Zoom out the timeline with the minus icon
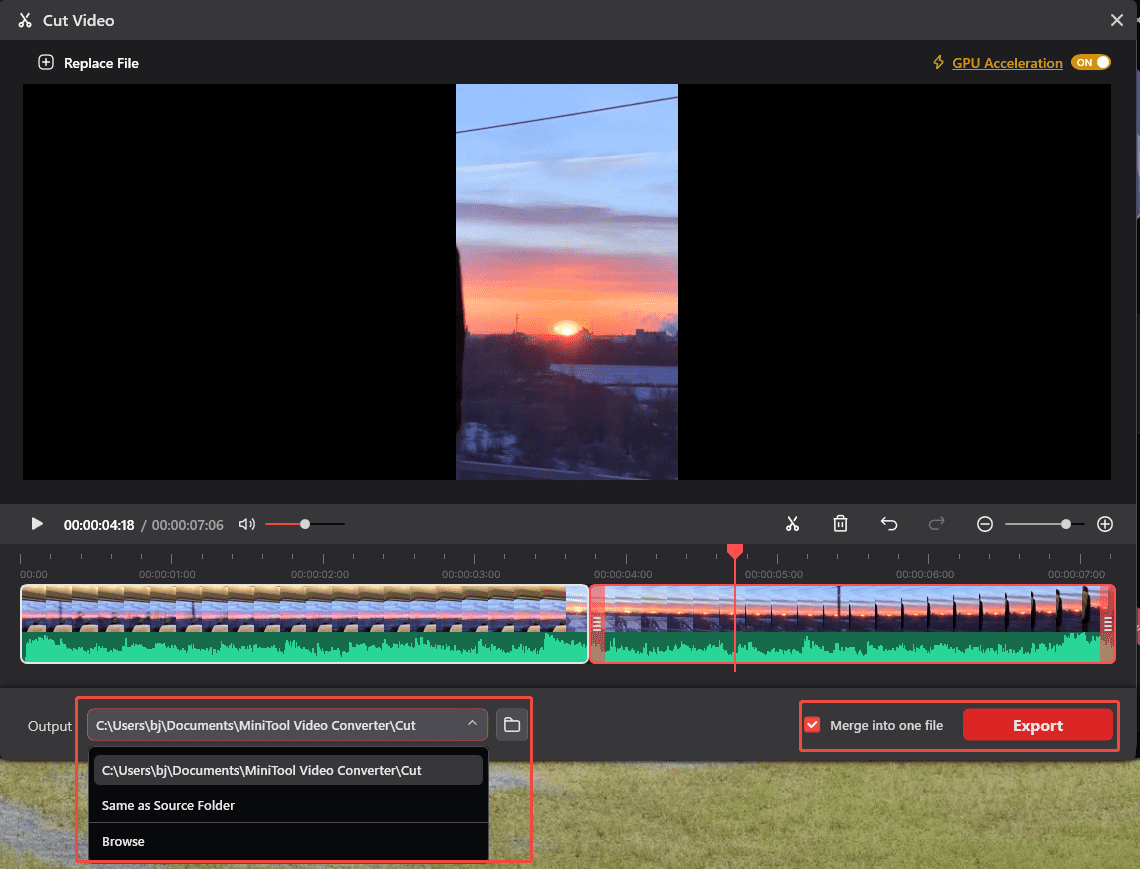The image size is (1140, 869). click(x=984, y=524)
